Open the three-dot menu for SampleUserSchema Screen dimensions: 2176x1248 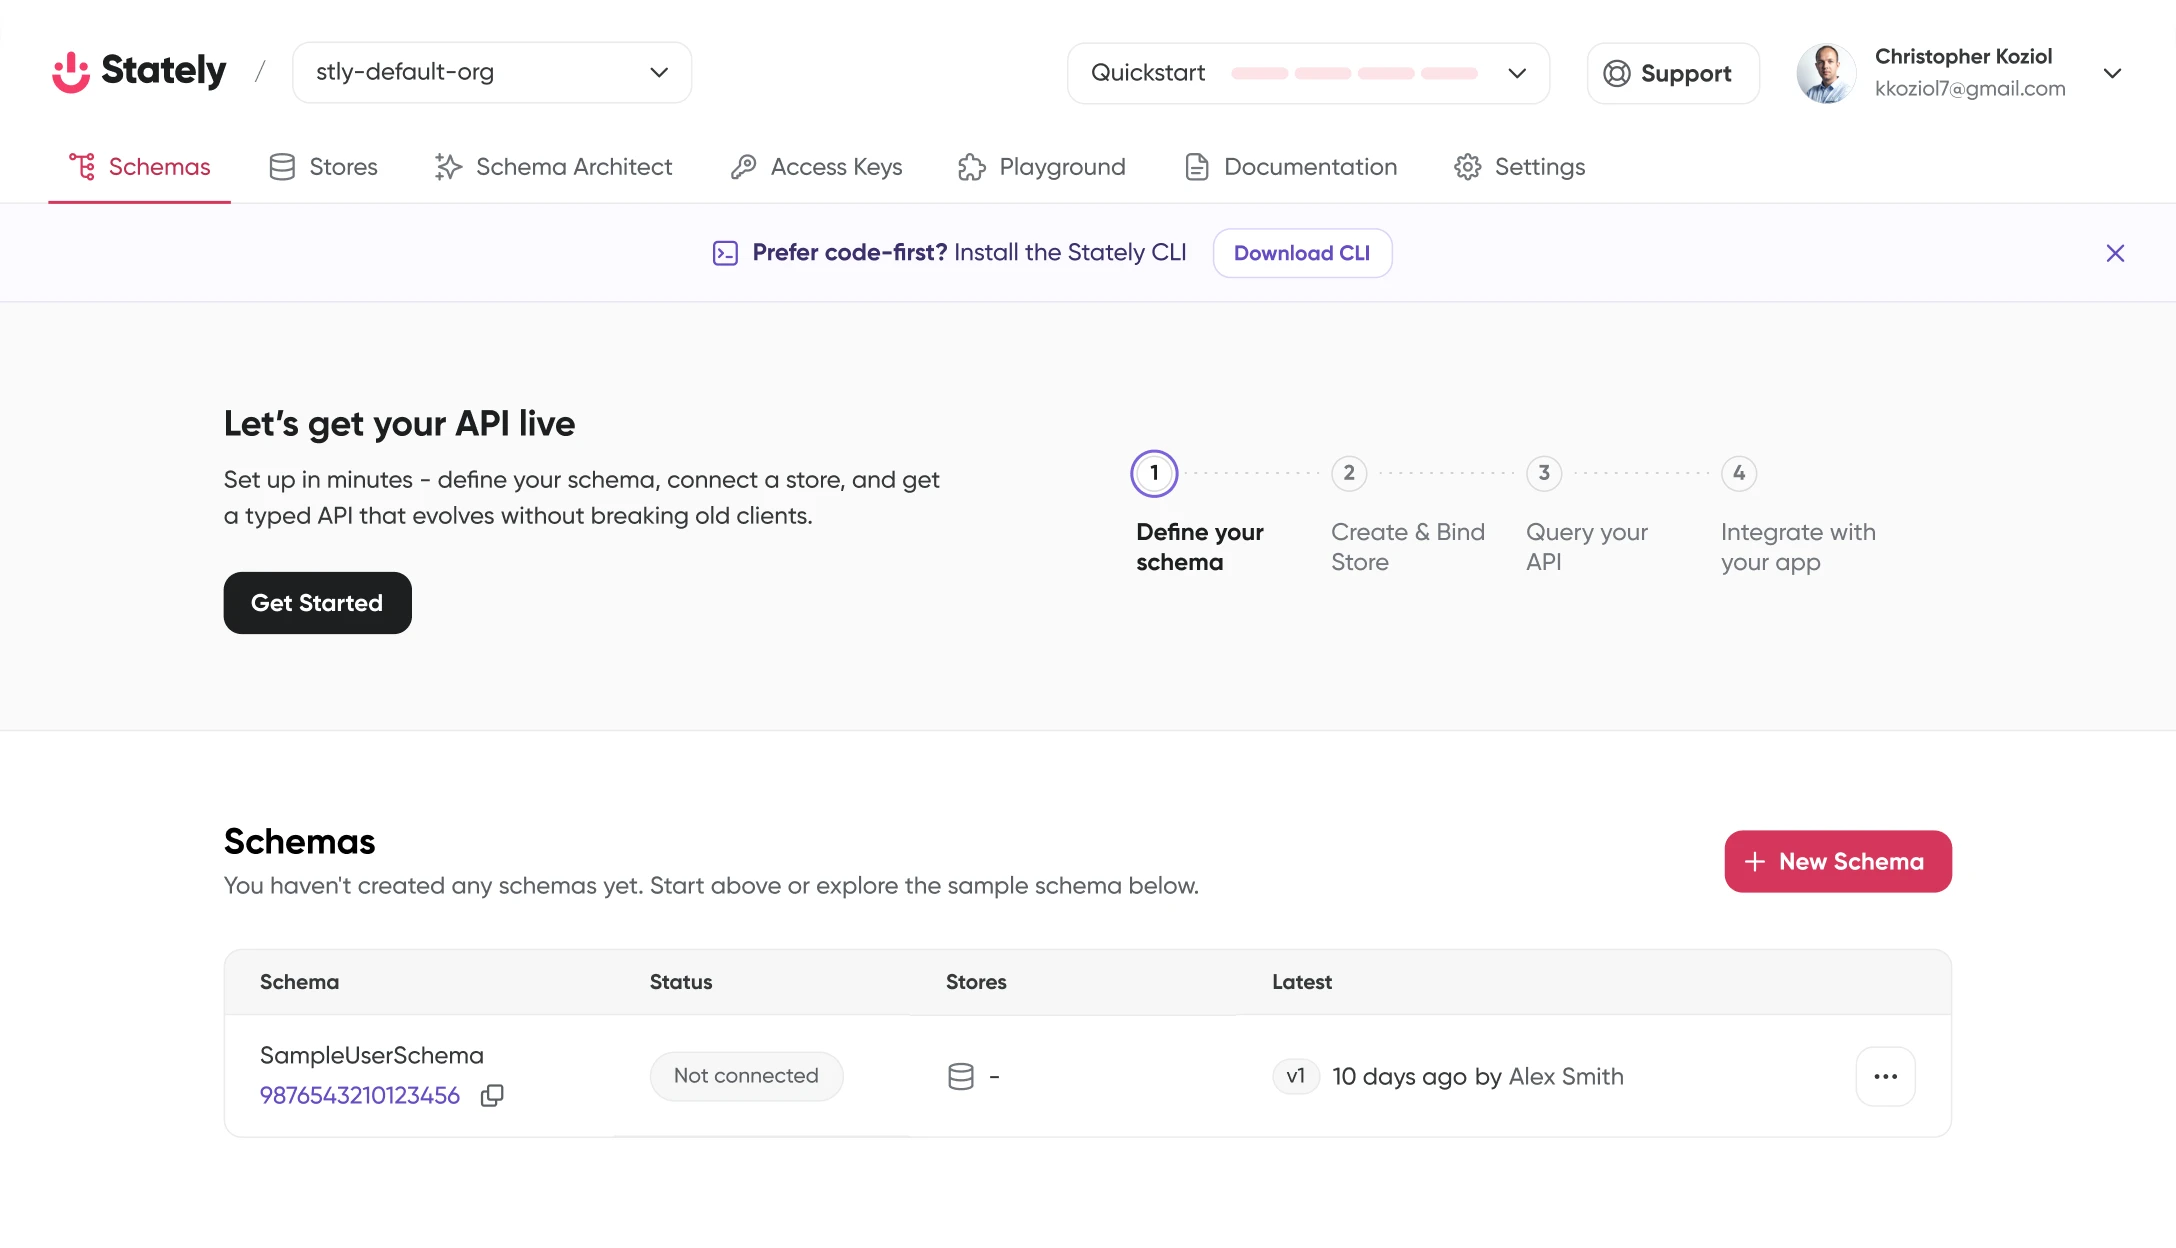pos(1885,1076)
